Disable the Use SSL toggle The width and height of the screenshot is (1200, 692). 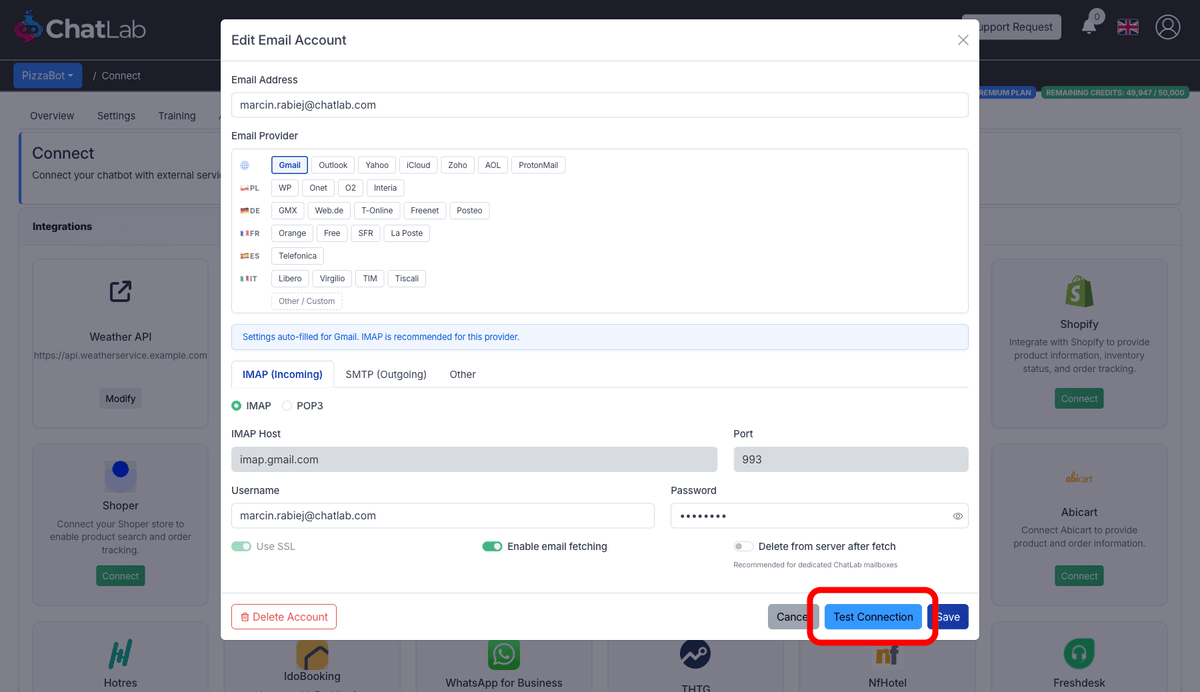[x=240, y=546]
